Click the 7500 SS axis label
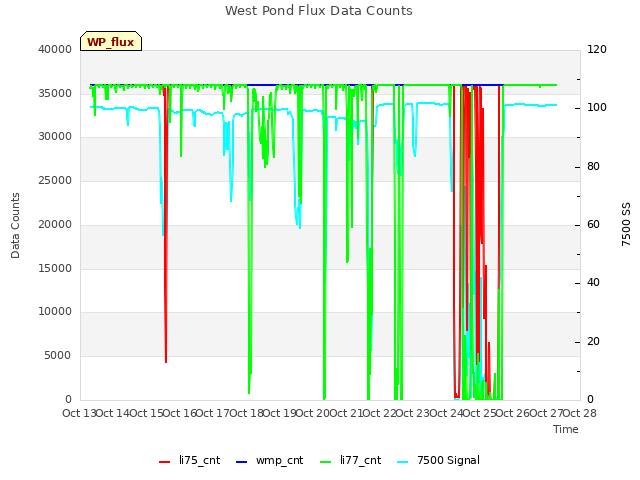 coord(626,224)
